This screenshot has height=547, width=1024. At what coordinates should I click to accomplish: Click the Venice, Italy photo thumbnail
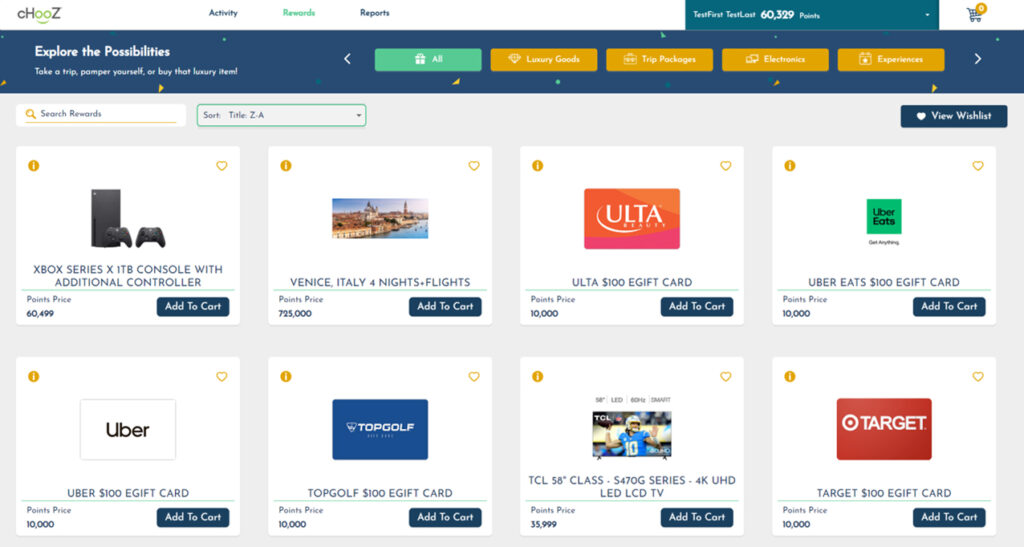point(380,219)
